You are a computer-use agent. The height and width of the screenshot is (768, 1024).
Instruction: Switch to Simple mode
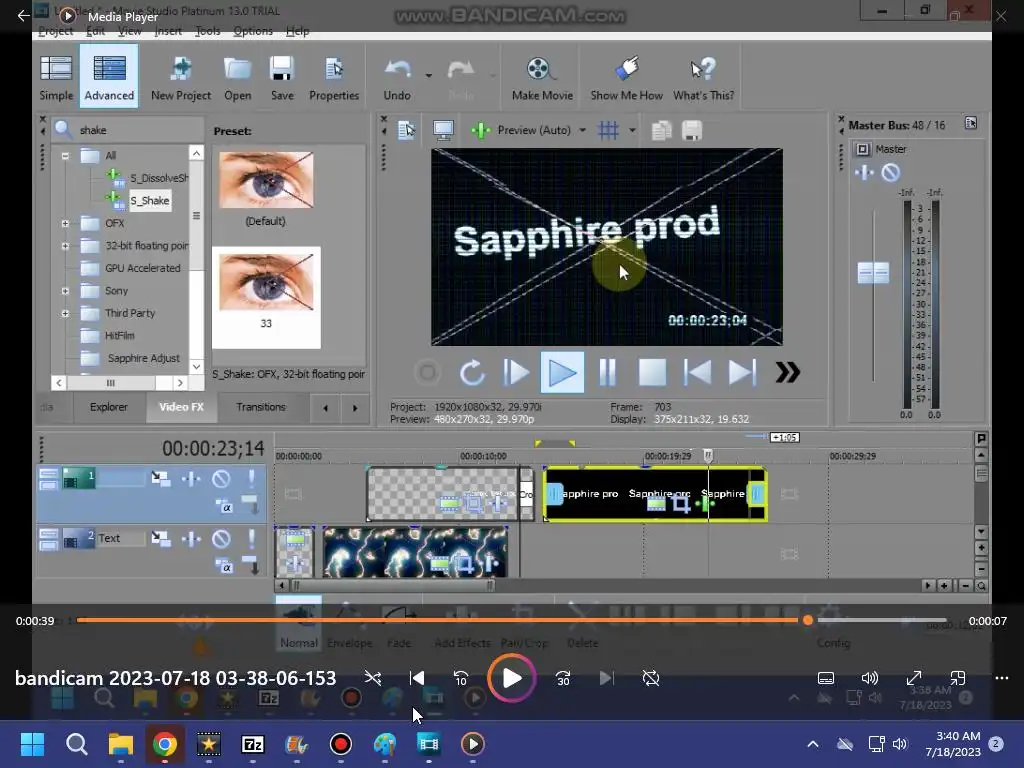tap(56, 77)
